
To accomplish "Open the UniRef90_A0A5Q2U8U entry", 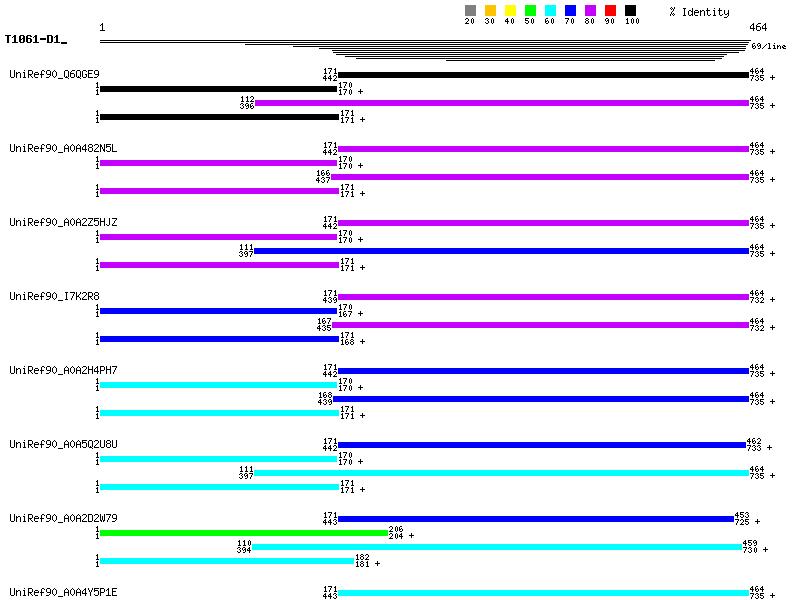I will tap(63, 444).
